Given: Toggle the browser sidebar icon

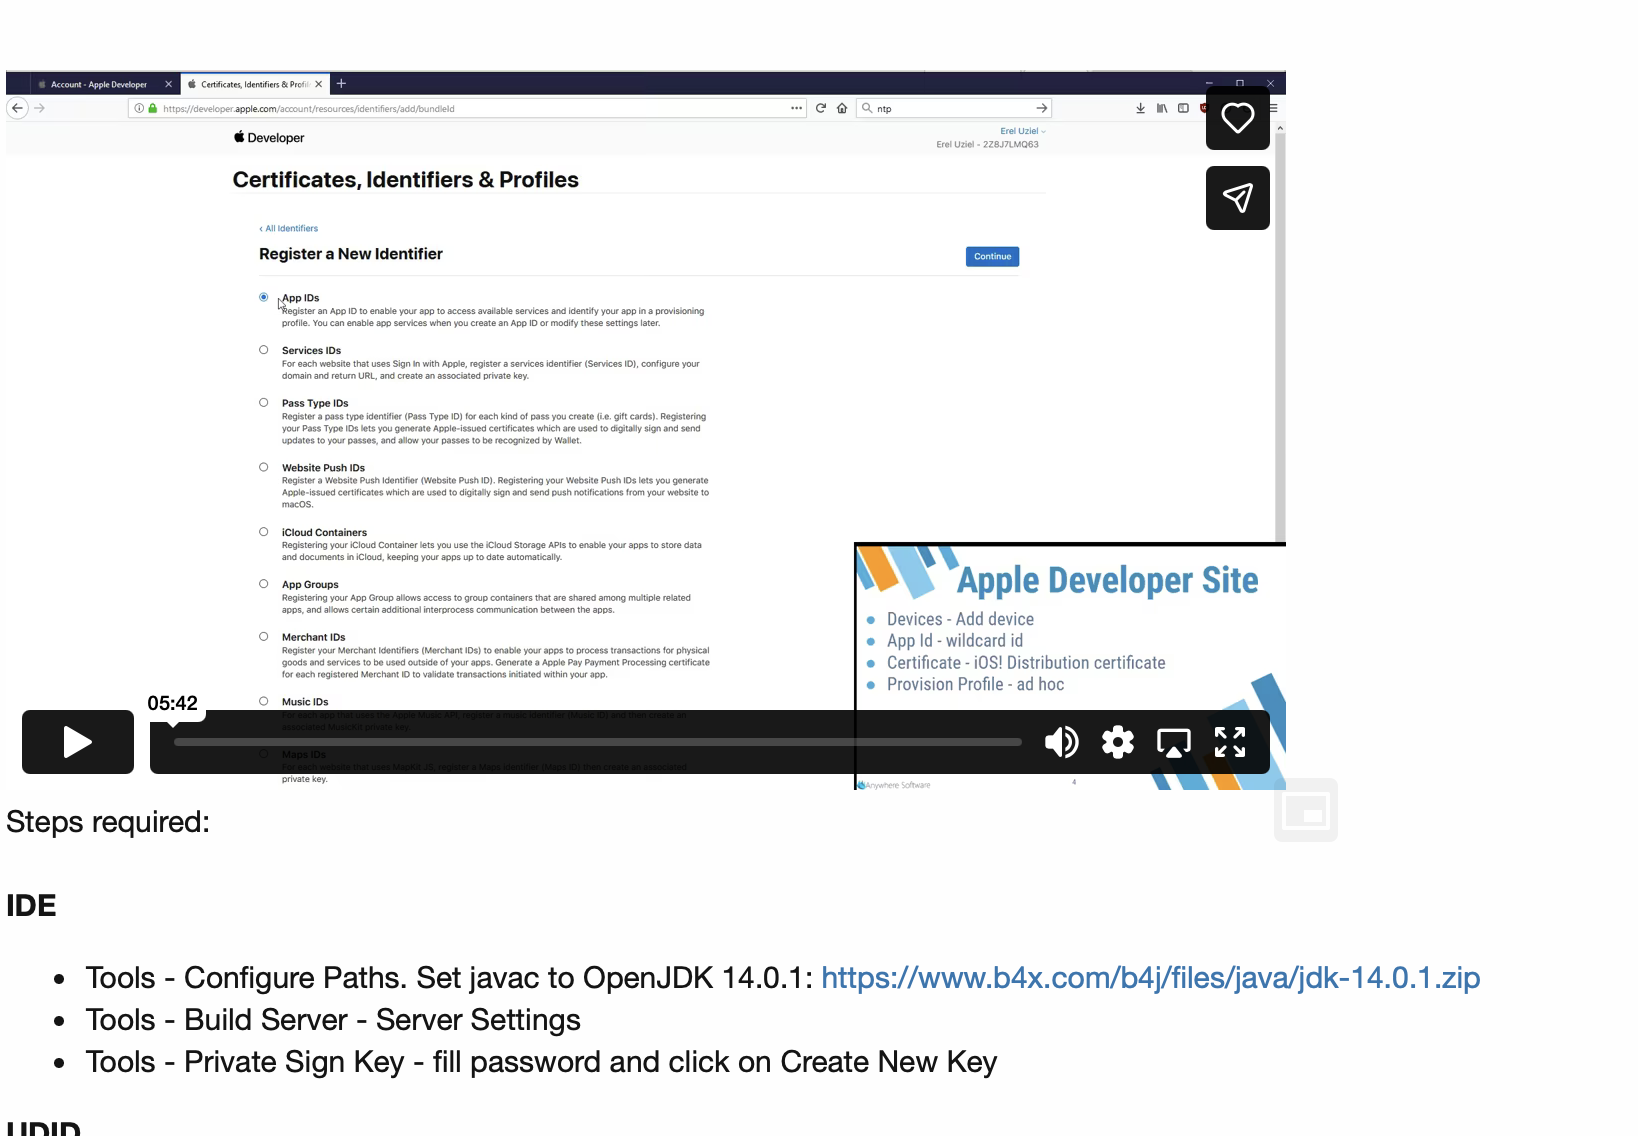Looking at the screenshot, I should (1183, 108).
